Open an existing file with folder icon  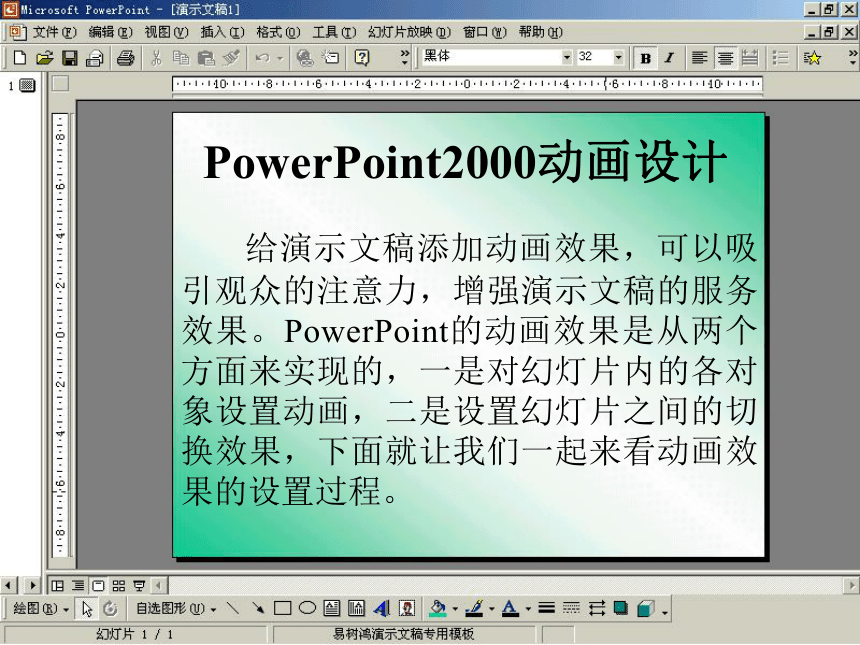point(44,58)
